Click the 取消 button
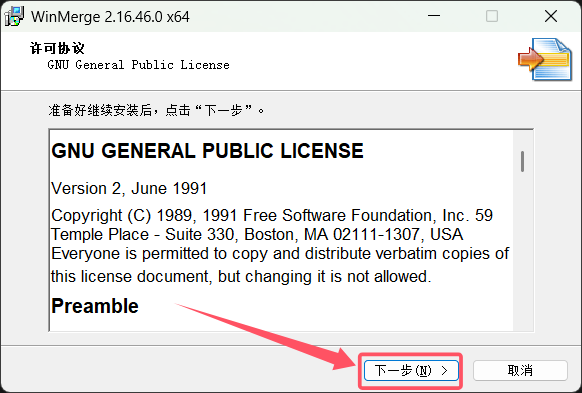This screenshot has width=582, height=393. point(520,370)
